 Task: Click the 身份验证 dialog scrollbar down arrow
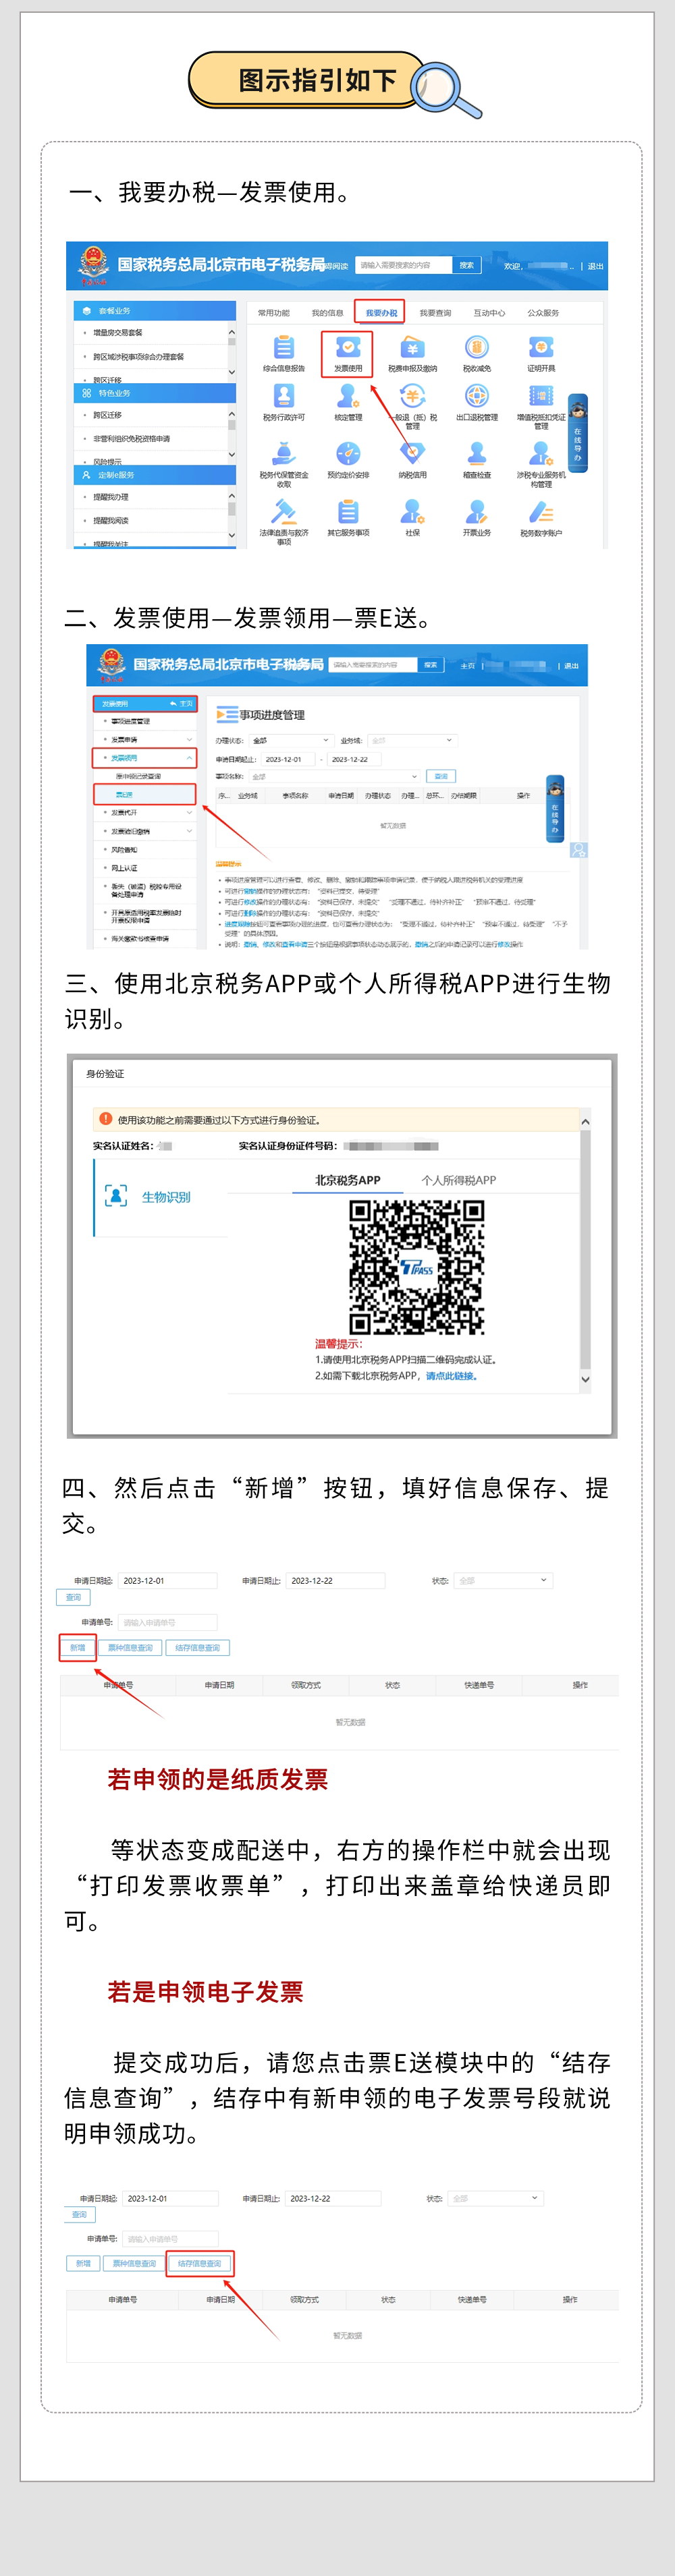585,1379
